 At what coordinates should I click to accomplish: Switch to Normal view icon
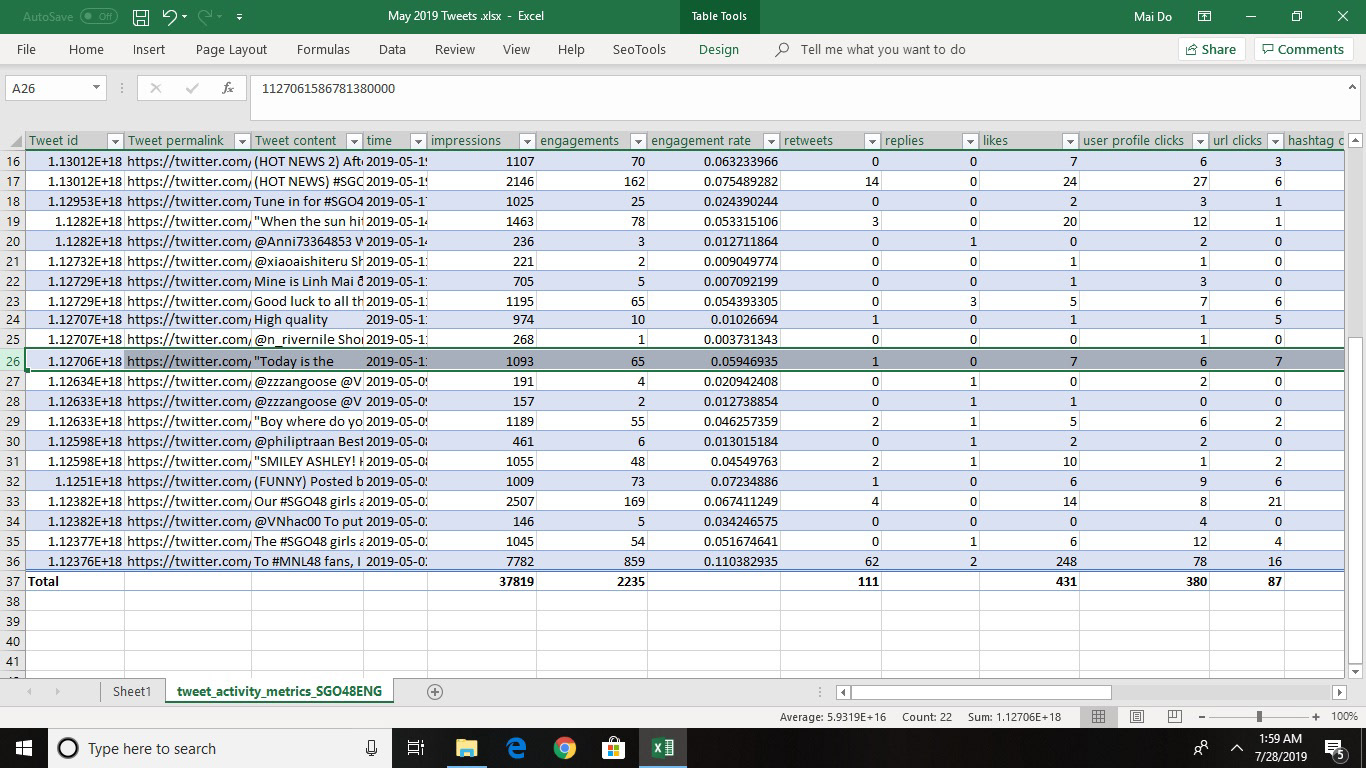pyautogui.click(x=1098, y=717)
